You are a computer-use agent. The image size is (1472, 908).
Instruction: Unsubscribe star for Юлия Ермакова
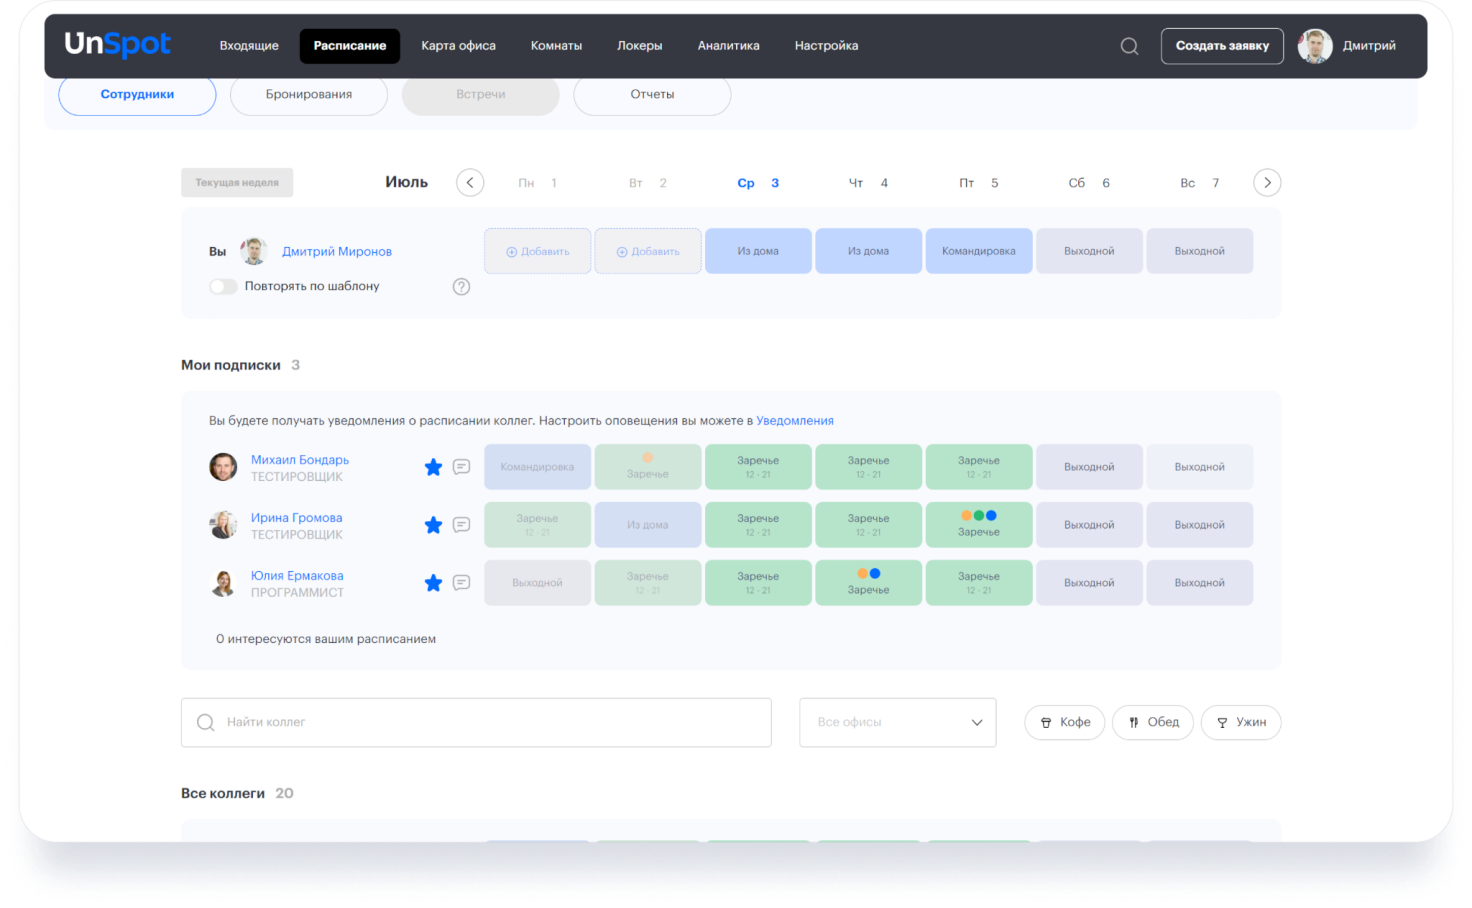pyautogui.click(x=433, y=583)
